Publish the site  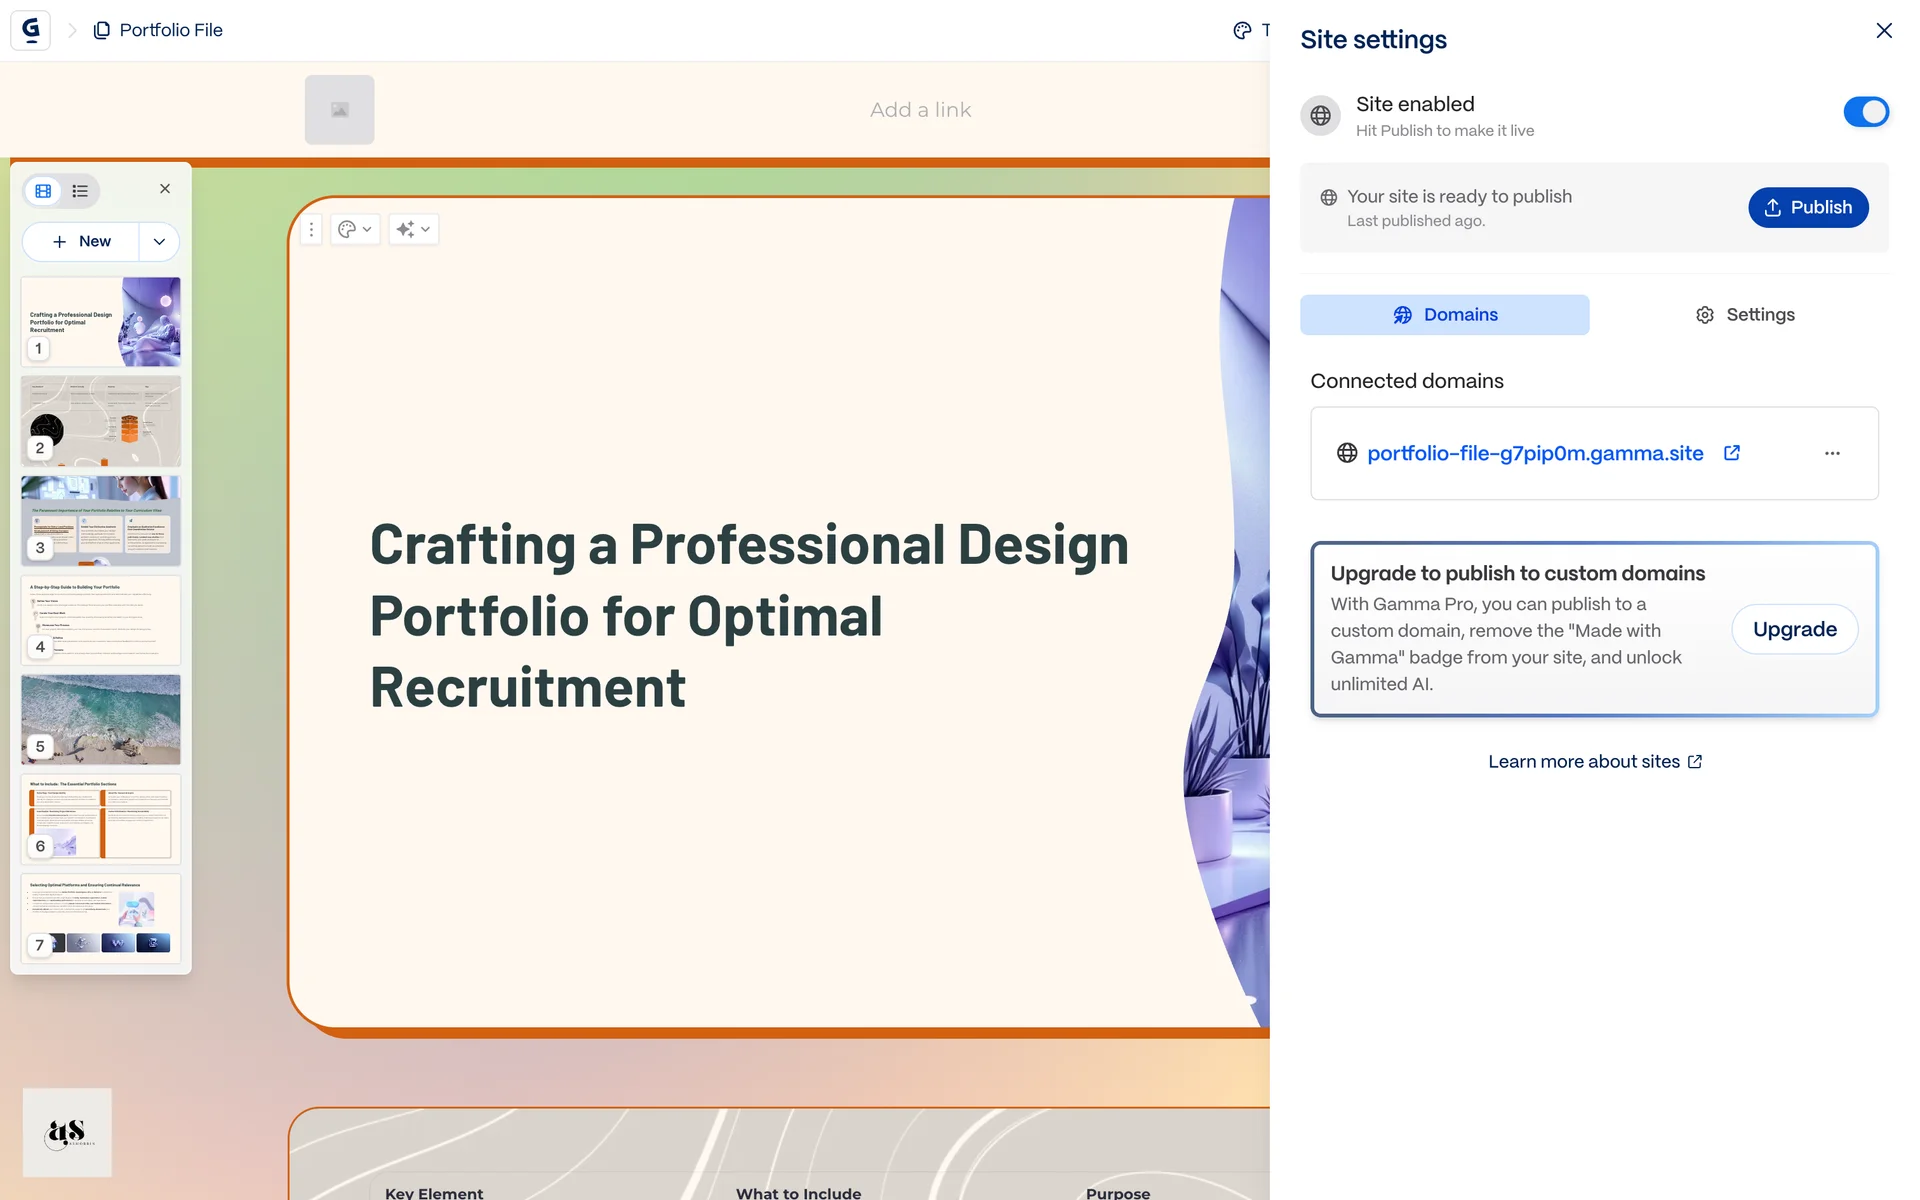(x=1807, y=207)
